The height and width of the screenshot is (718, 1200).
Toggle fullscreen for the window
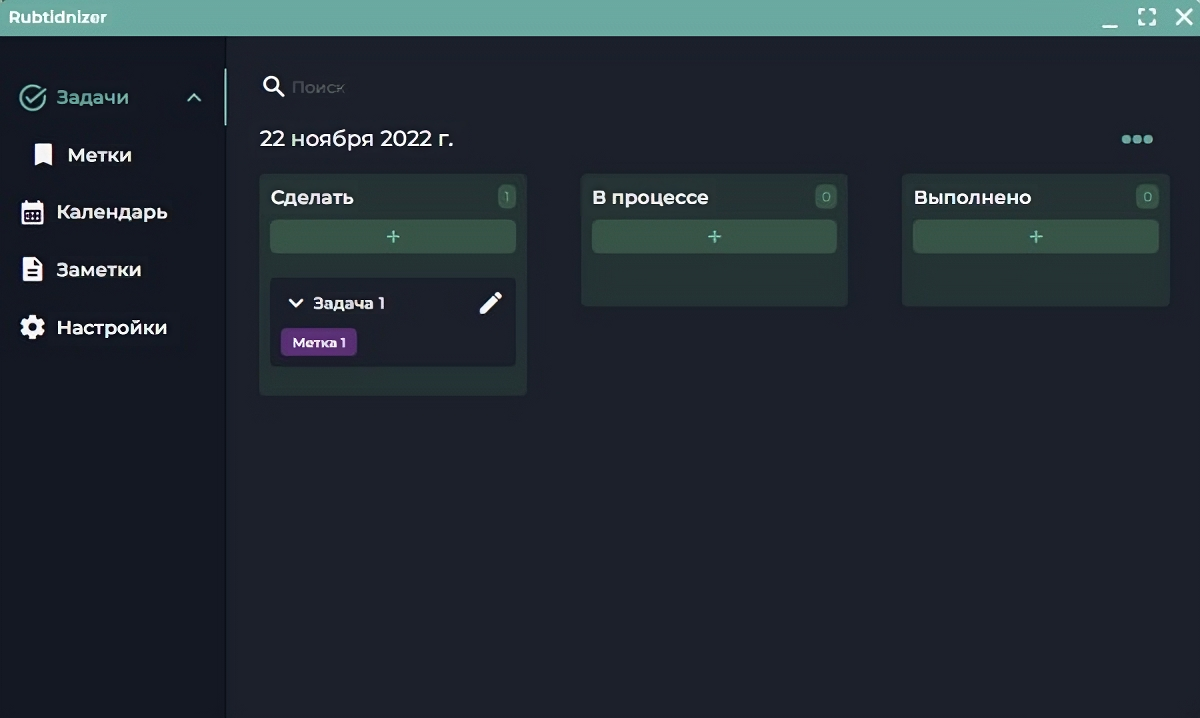coord(1147,17)
